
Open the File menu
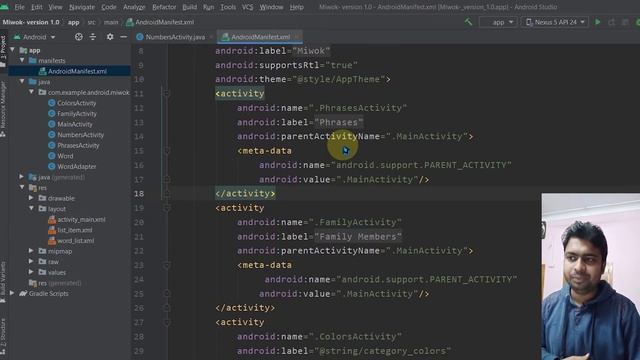tap(20, 7)
